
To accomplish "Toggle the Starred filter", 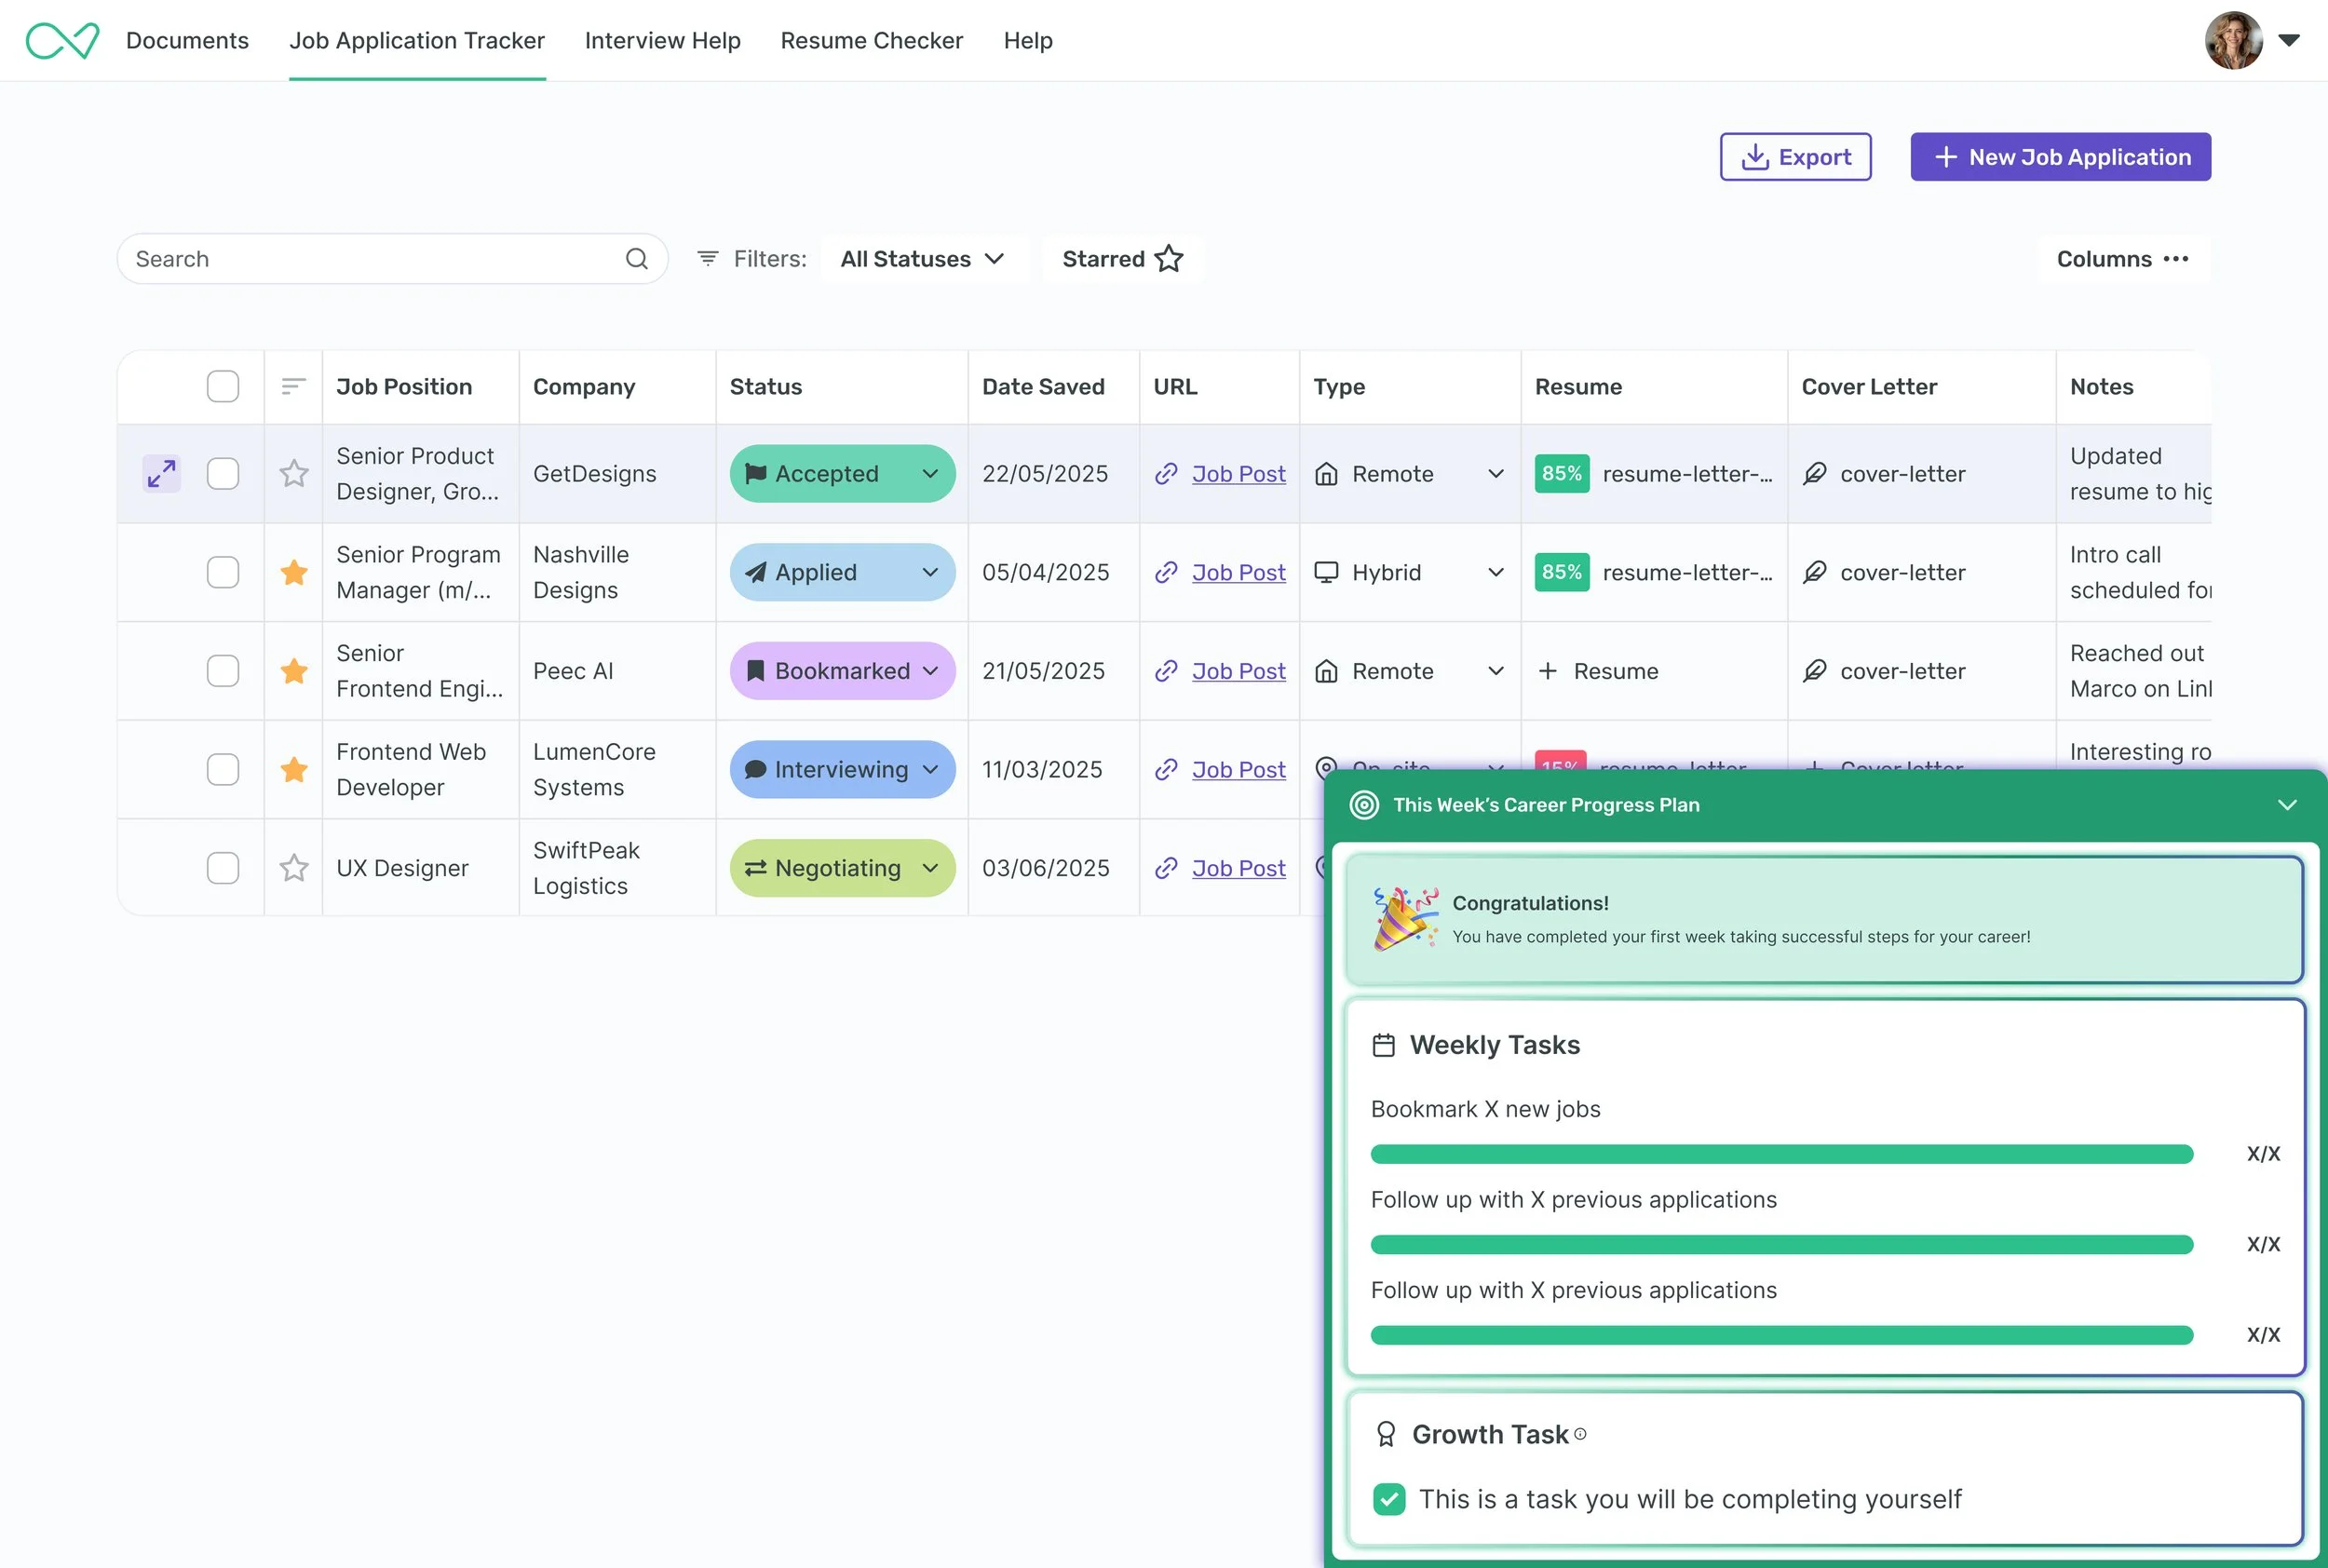I will 1122,259.
